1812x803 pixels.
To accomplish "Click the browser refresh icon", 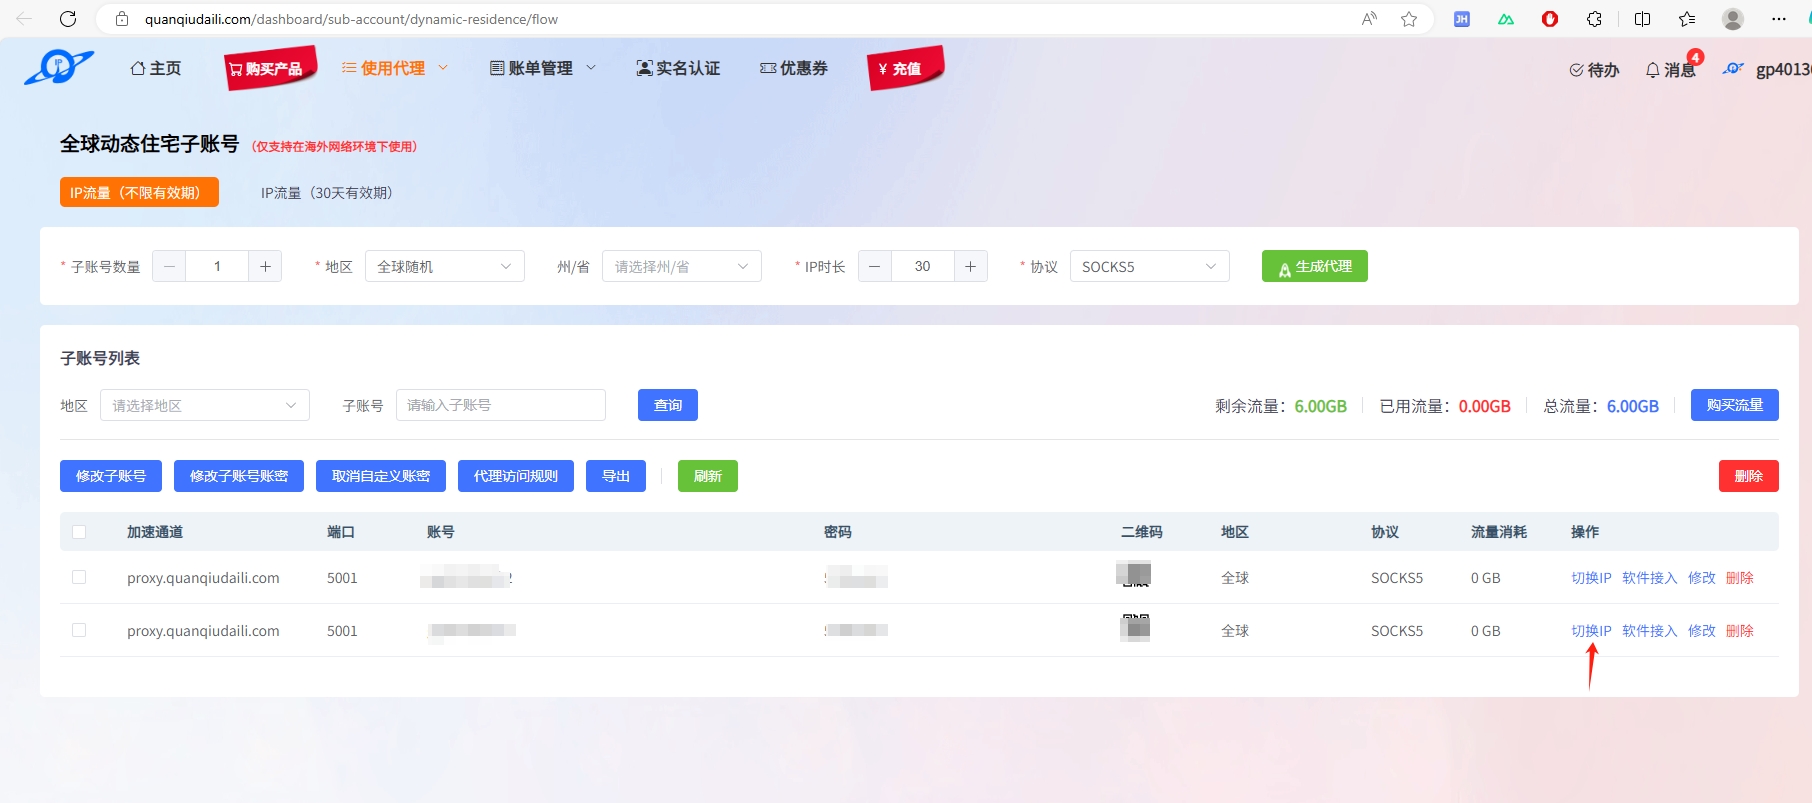I will pos(68,19).
